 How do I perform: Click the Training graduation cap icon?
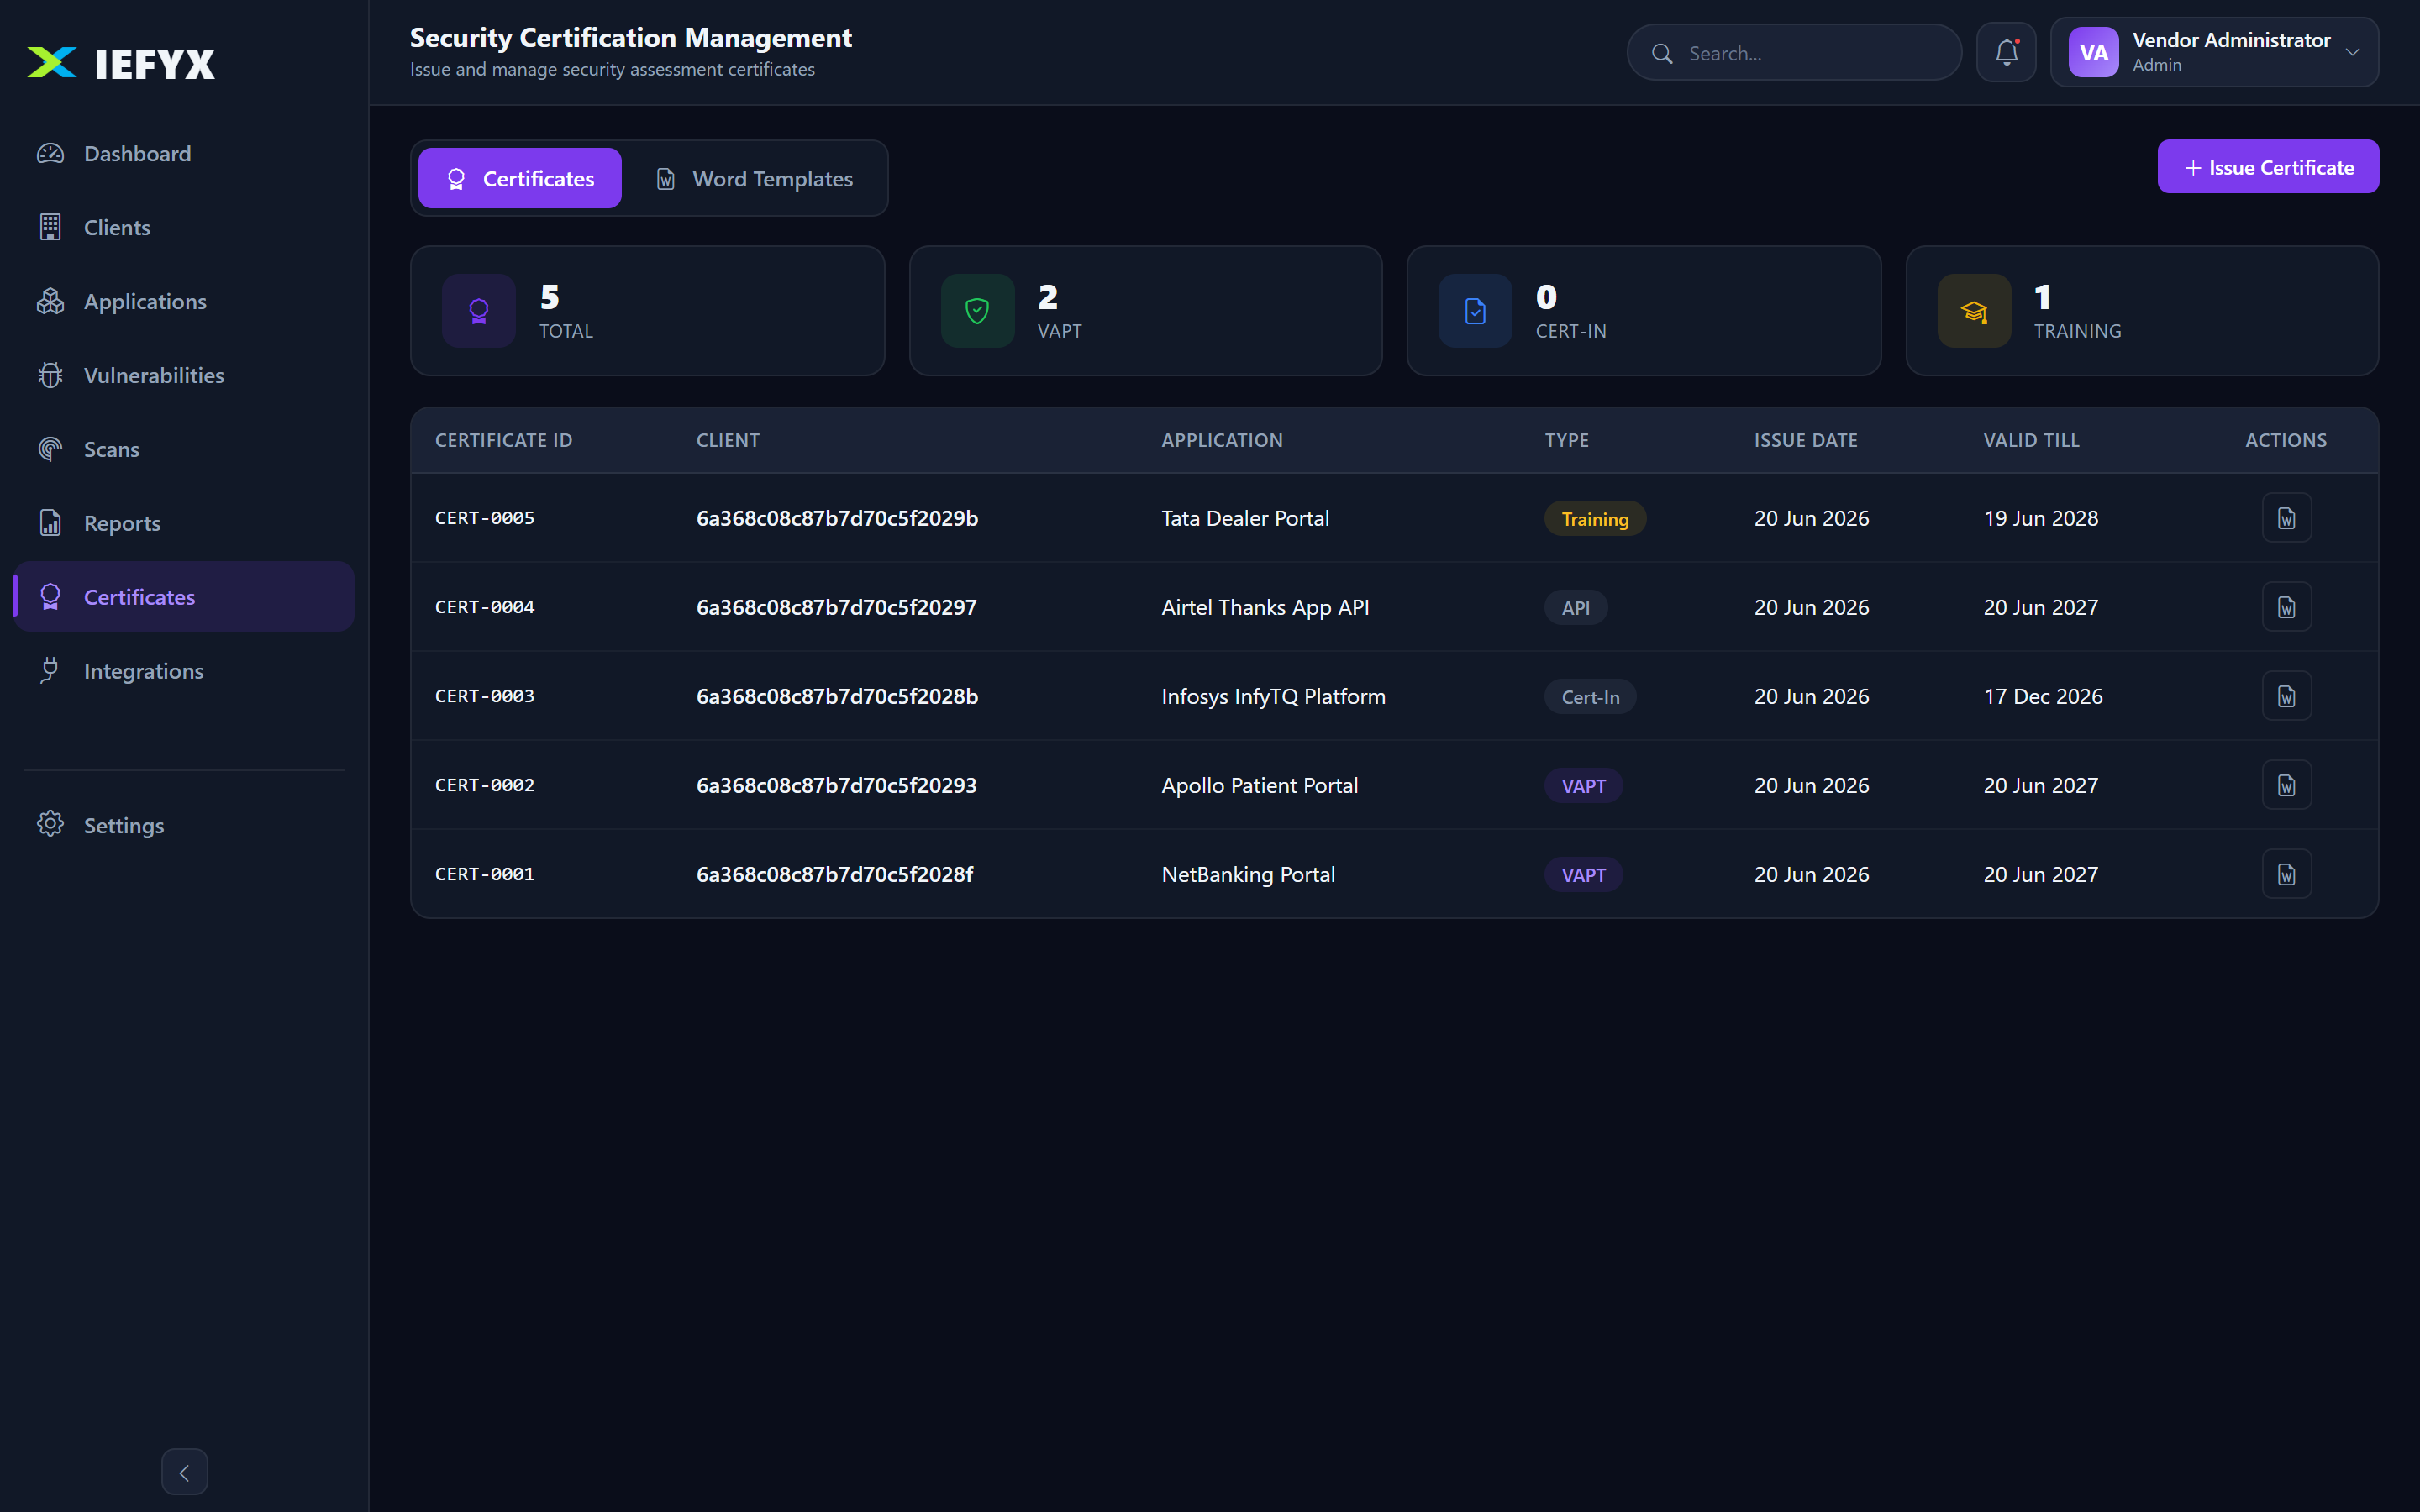[1974, 311]
